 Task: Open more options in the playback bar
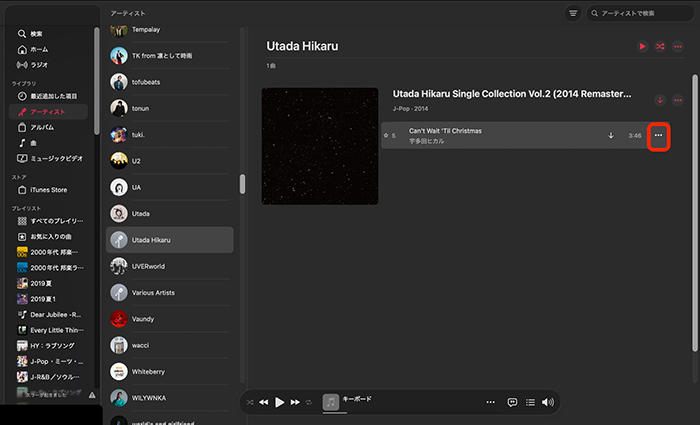(490, 402)
